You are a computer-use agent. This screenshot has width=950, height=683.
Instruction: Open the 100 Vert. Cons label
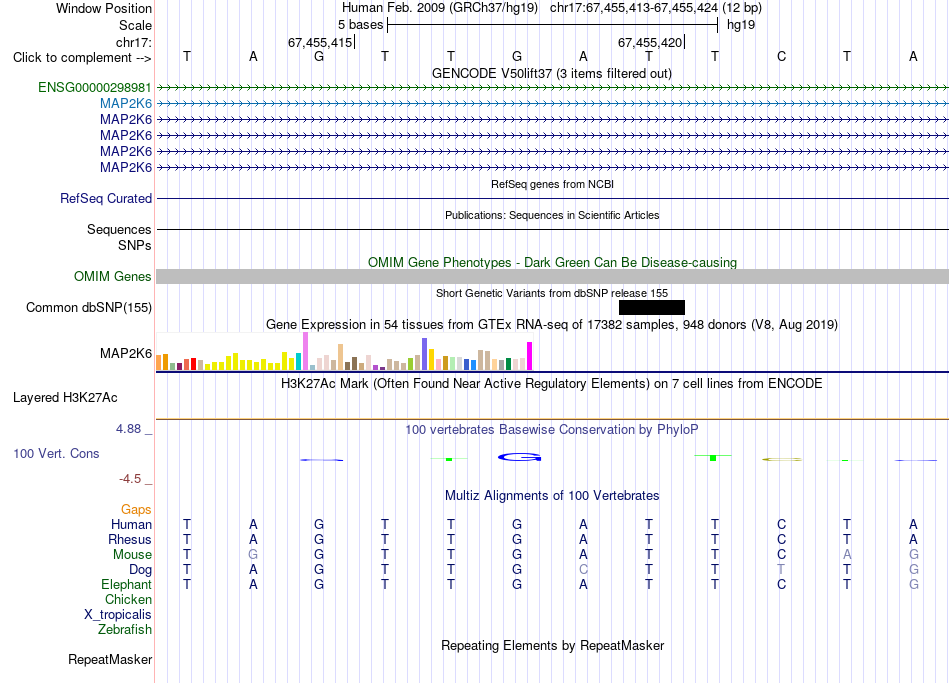point(56,453)
